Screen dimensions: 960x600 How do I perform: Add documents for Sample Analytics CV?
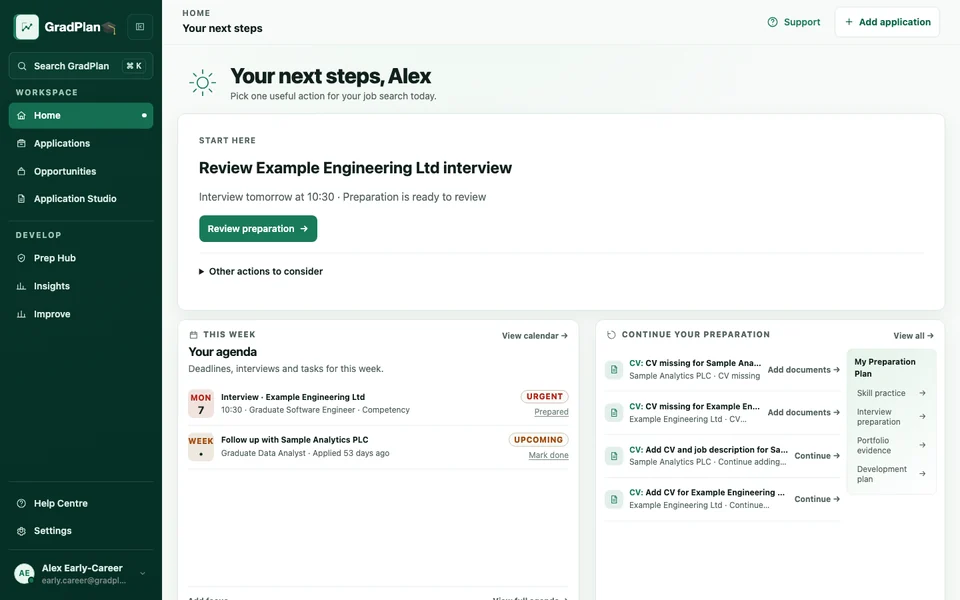click(803, 370)
